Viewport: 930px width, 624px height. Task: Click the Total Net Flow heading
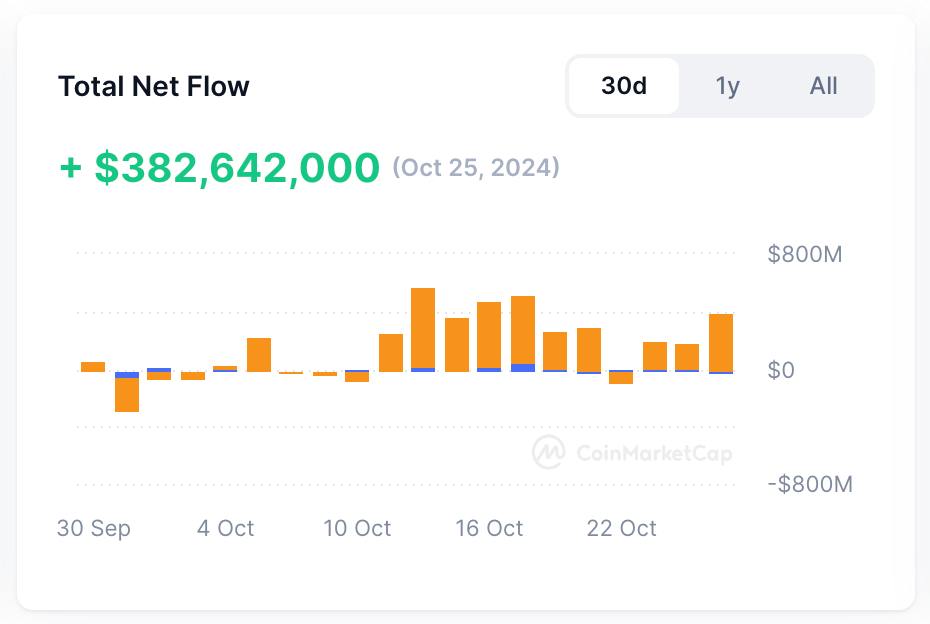pos(155,87)
